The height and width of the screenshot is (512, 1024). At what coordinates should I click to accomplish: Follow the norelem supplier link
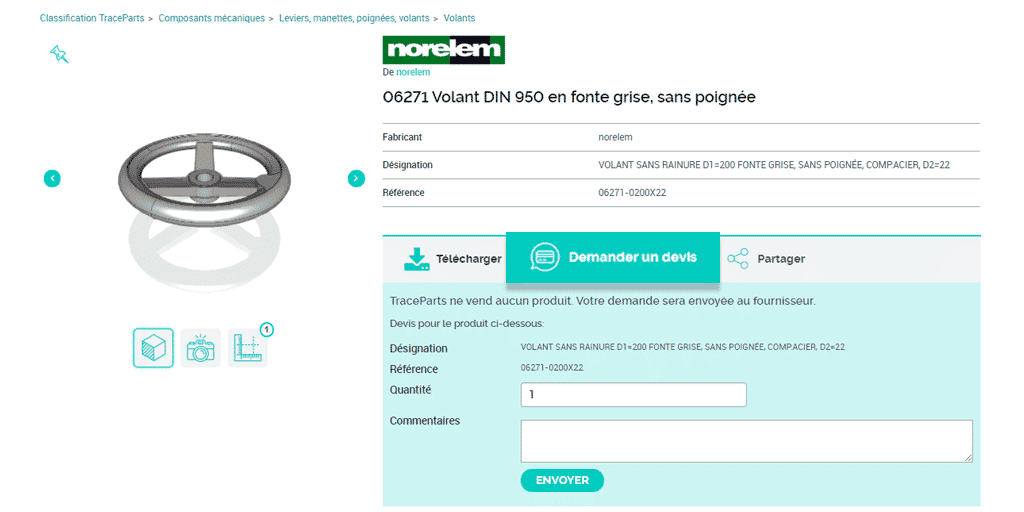pos(413,72)
